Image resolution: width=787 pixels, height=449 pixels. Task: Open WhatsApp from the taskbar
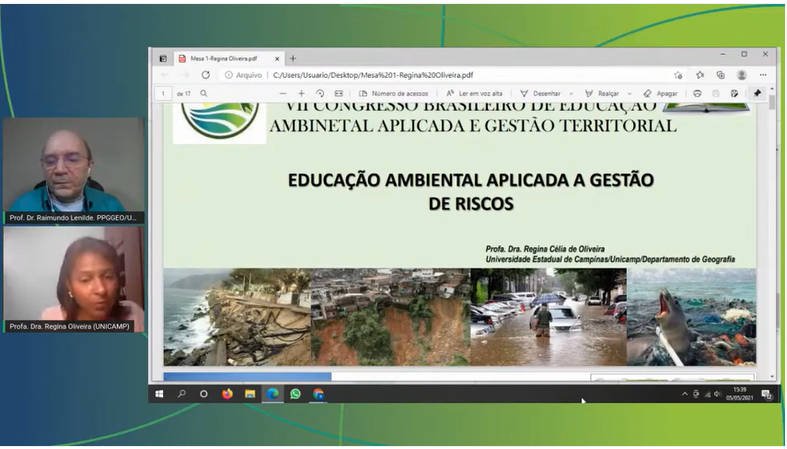point(296,394)
